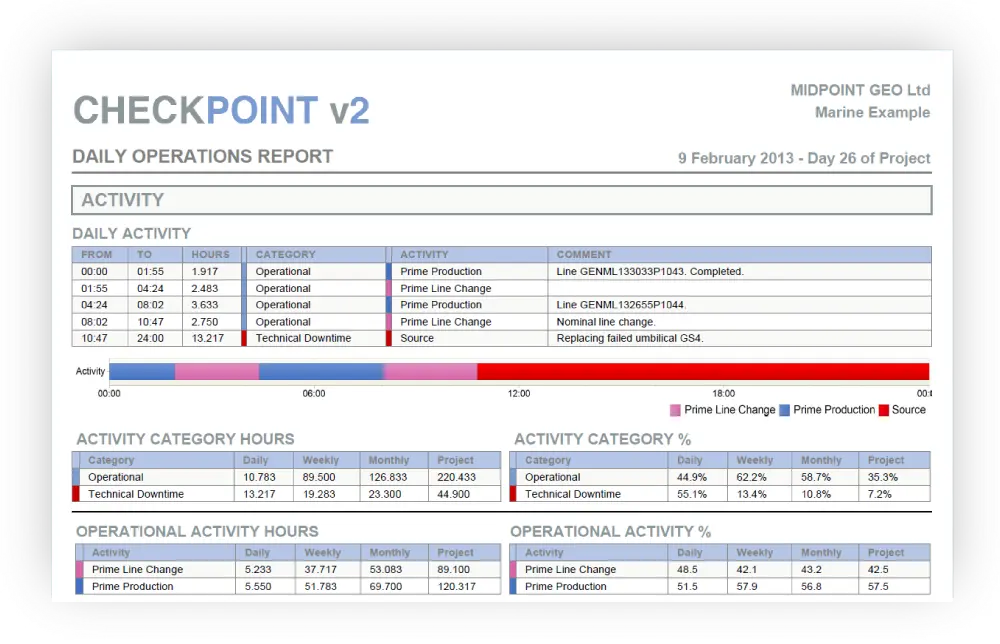This screenshot has width=1000, height=644.
Task: Click the MIDPOINT GEO Ltd company name
Action: click(860, 90)
